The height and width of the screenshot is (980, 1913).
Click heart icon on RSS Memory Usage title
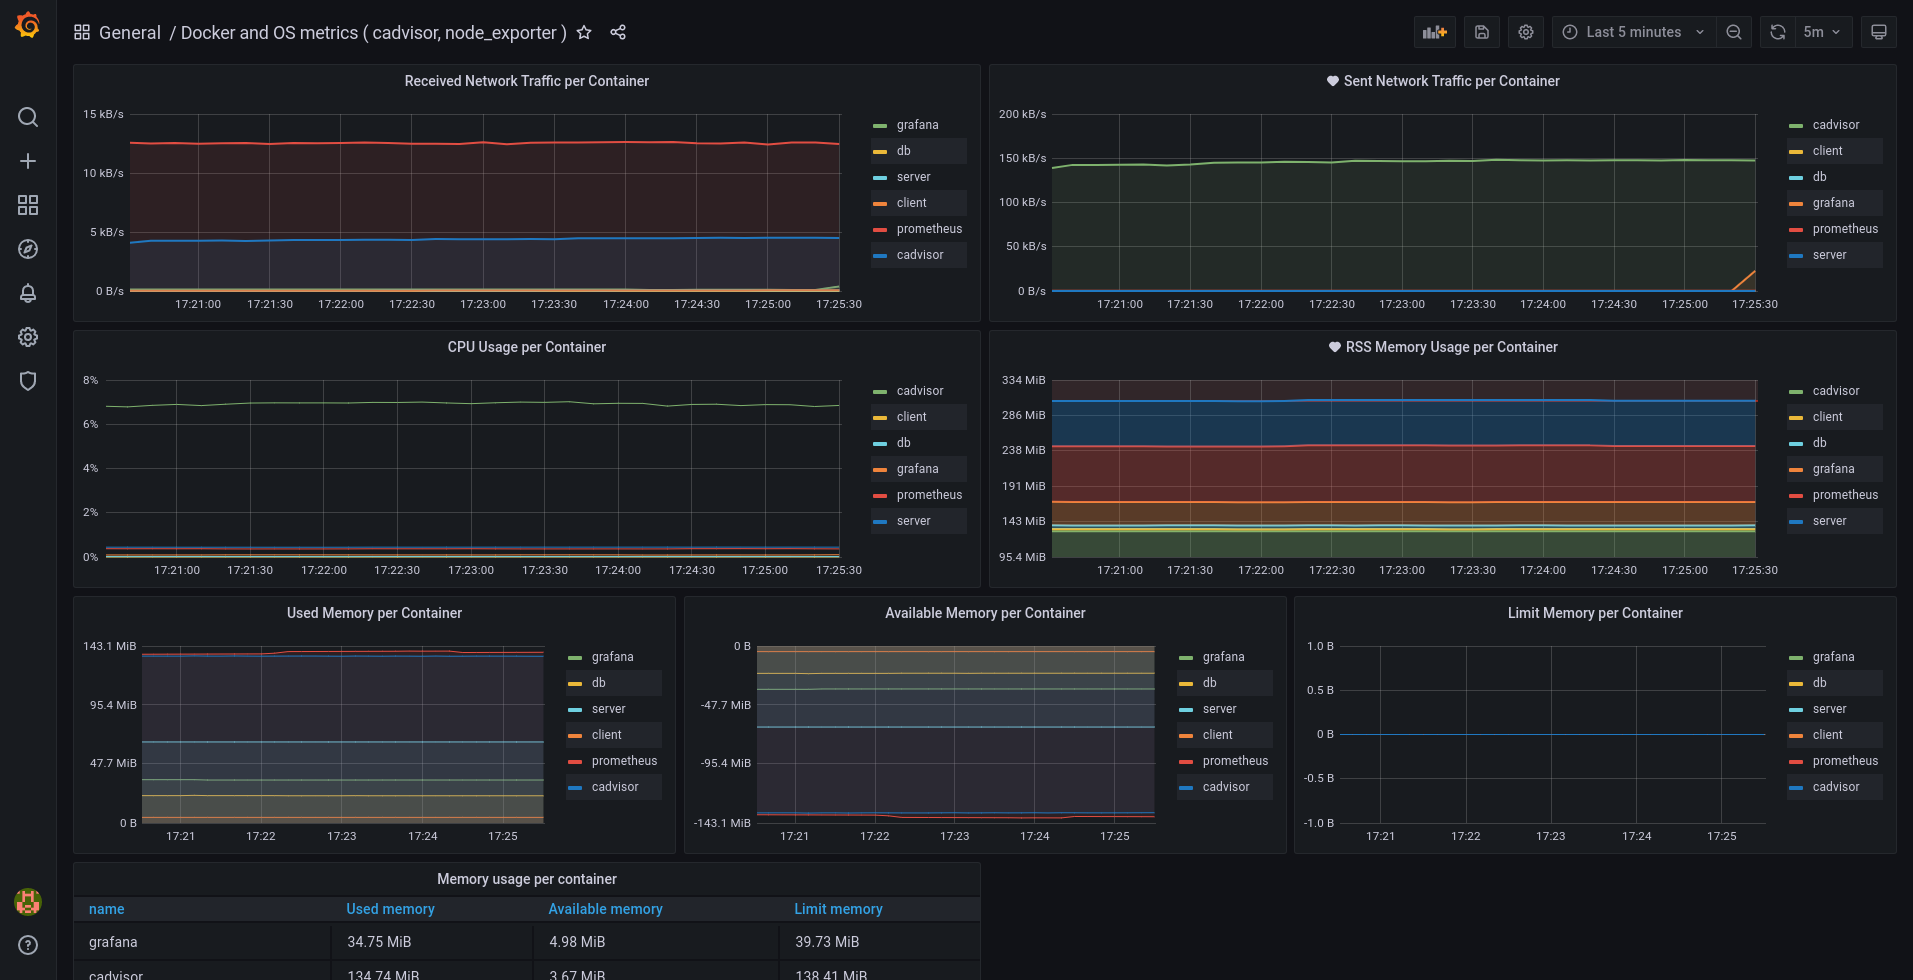1334,347
